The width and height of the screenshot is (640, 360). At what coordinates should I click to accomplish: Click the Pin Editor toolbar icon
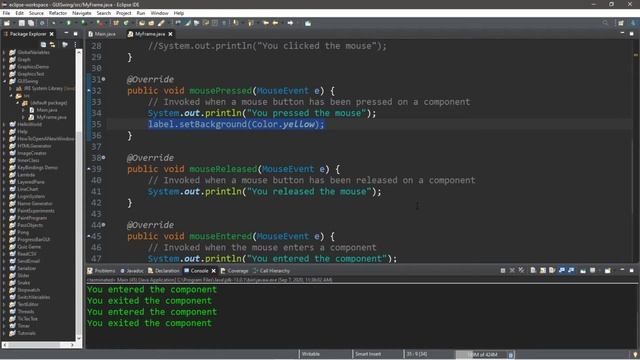[x=308, y=23]
